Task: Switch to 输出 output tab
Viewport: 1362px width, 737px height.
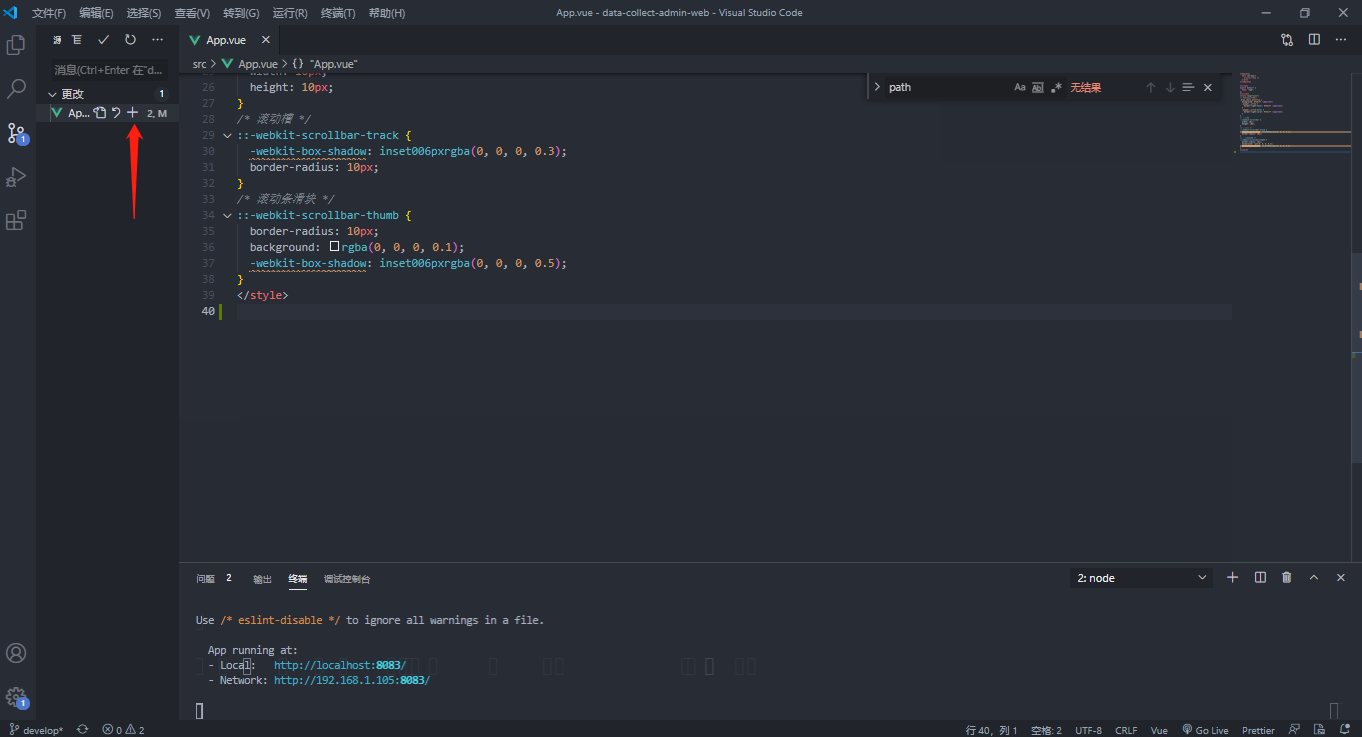Action: (x=262, y=579)
